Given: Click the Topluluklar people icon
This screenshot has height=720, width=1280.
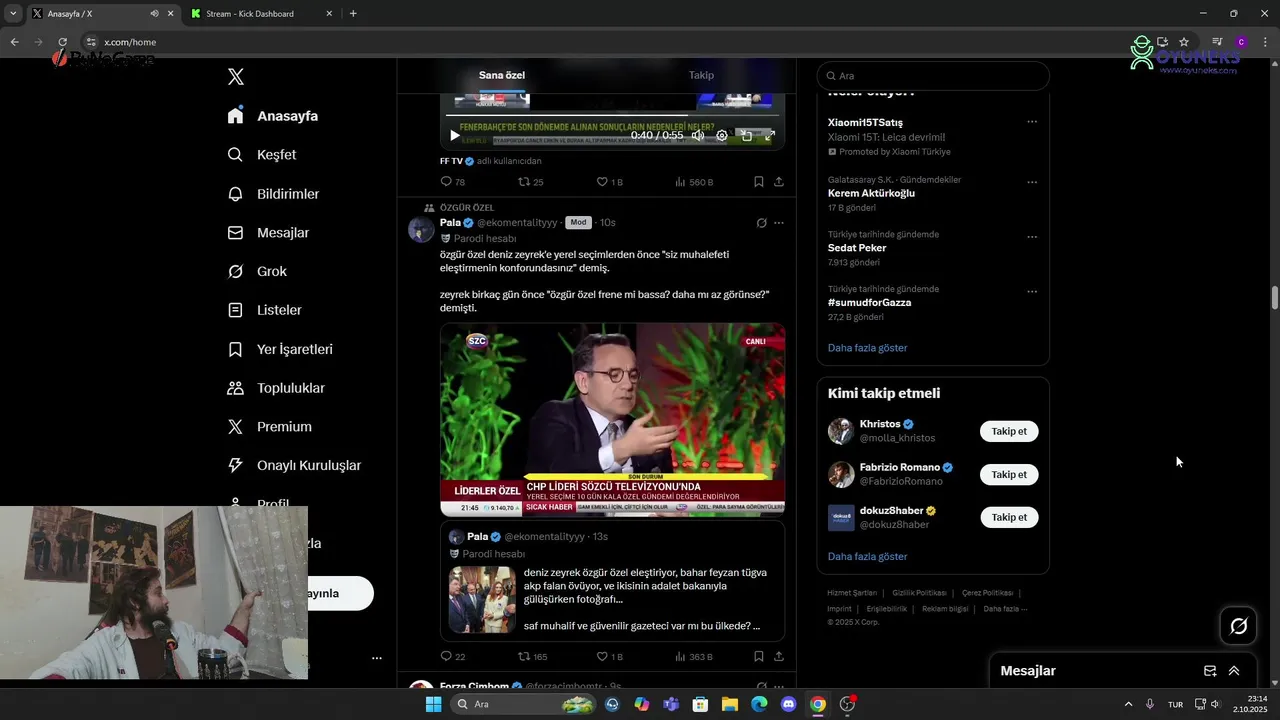Looking at the screenshot, I should tap(235, 388).
